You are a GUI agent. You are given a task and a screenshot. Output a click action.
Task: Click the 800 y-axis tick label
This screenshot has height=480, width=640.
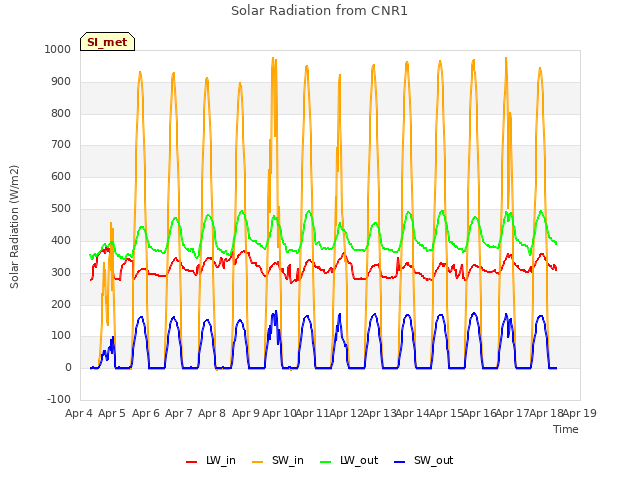61,113
